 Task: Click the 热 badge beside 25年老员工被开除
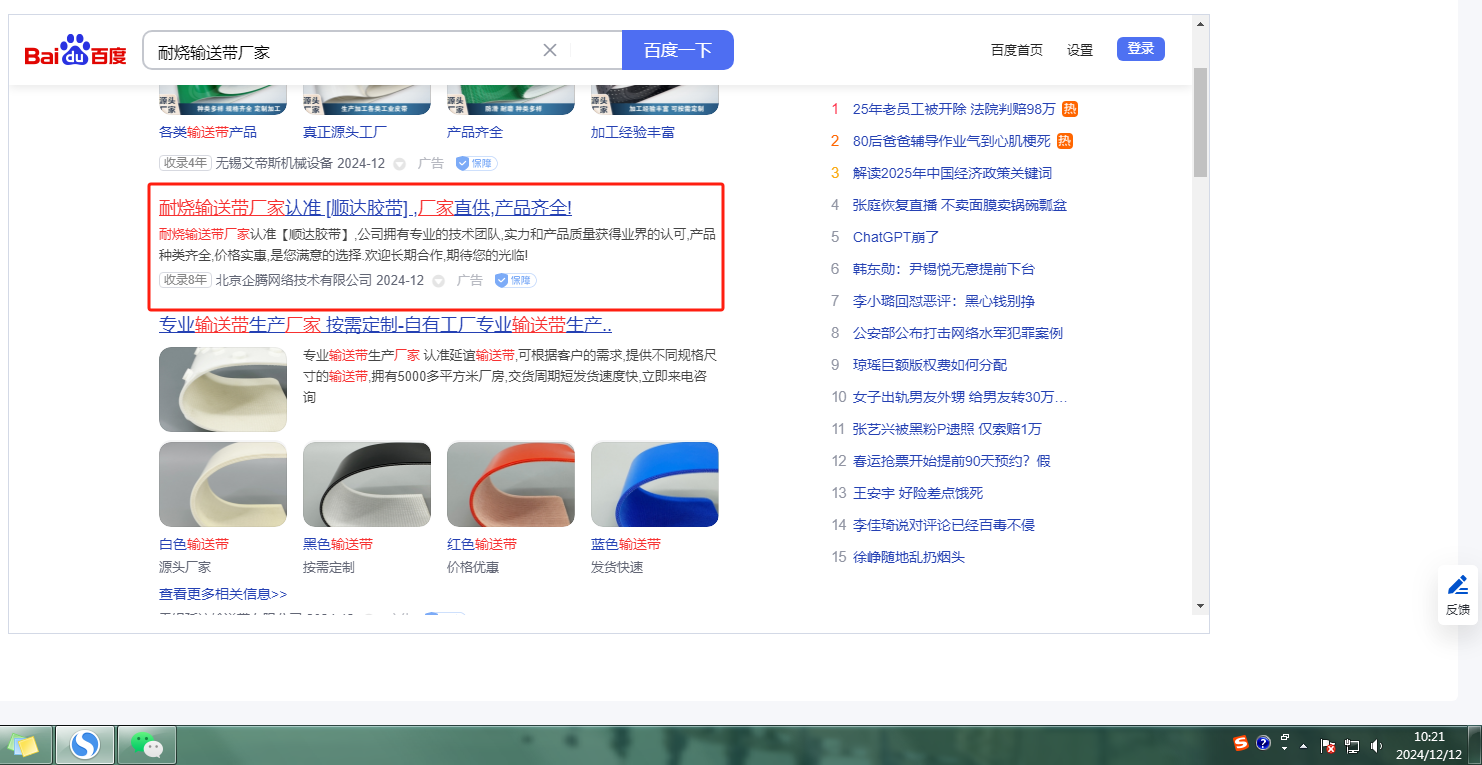pos(1069,109)
